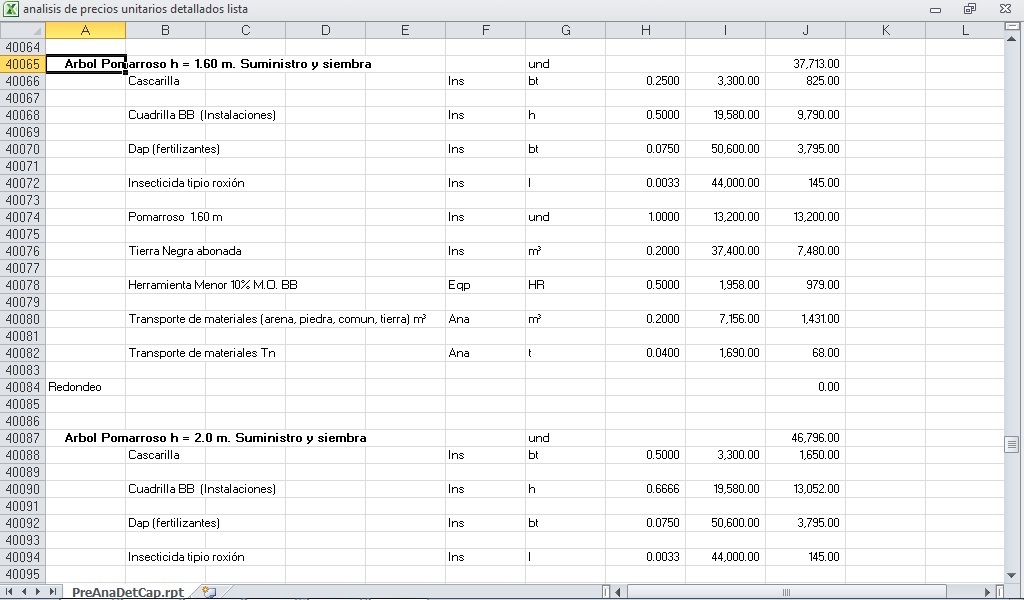Click 'Cuadrilla BB (Instalaciones)' in row 40068
Screen dimensions: 1024x600
tap(202, 115)
